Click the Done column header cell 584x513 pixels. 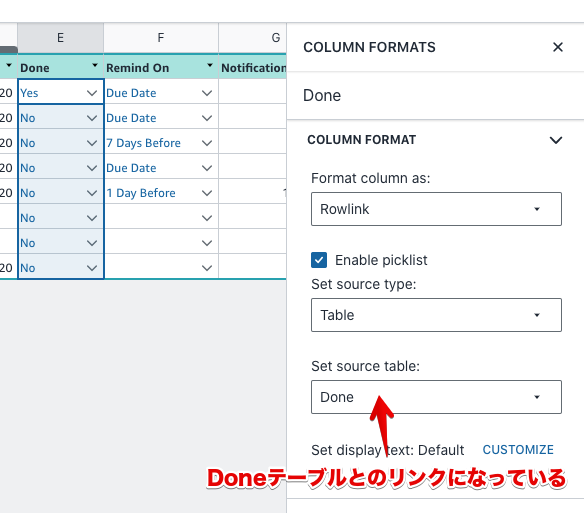60,67
